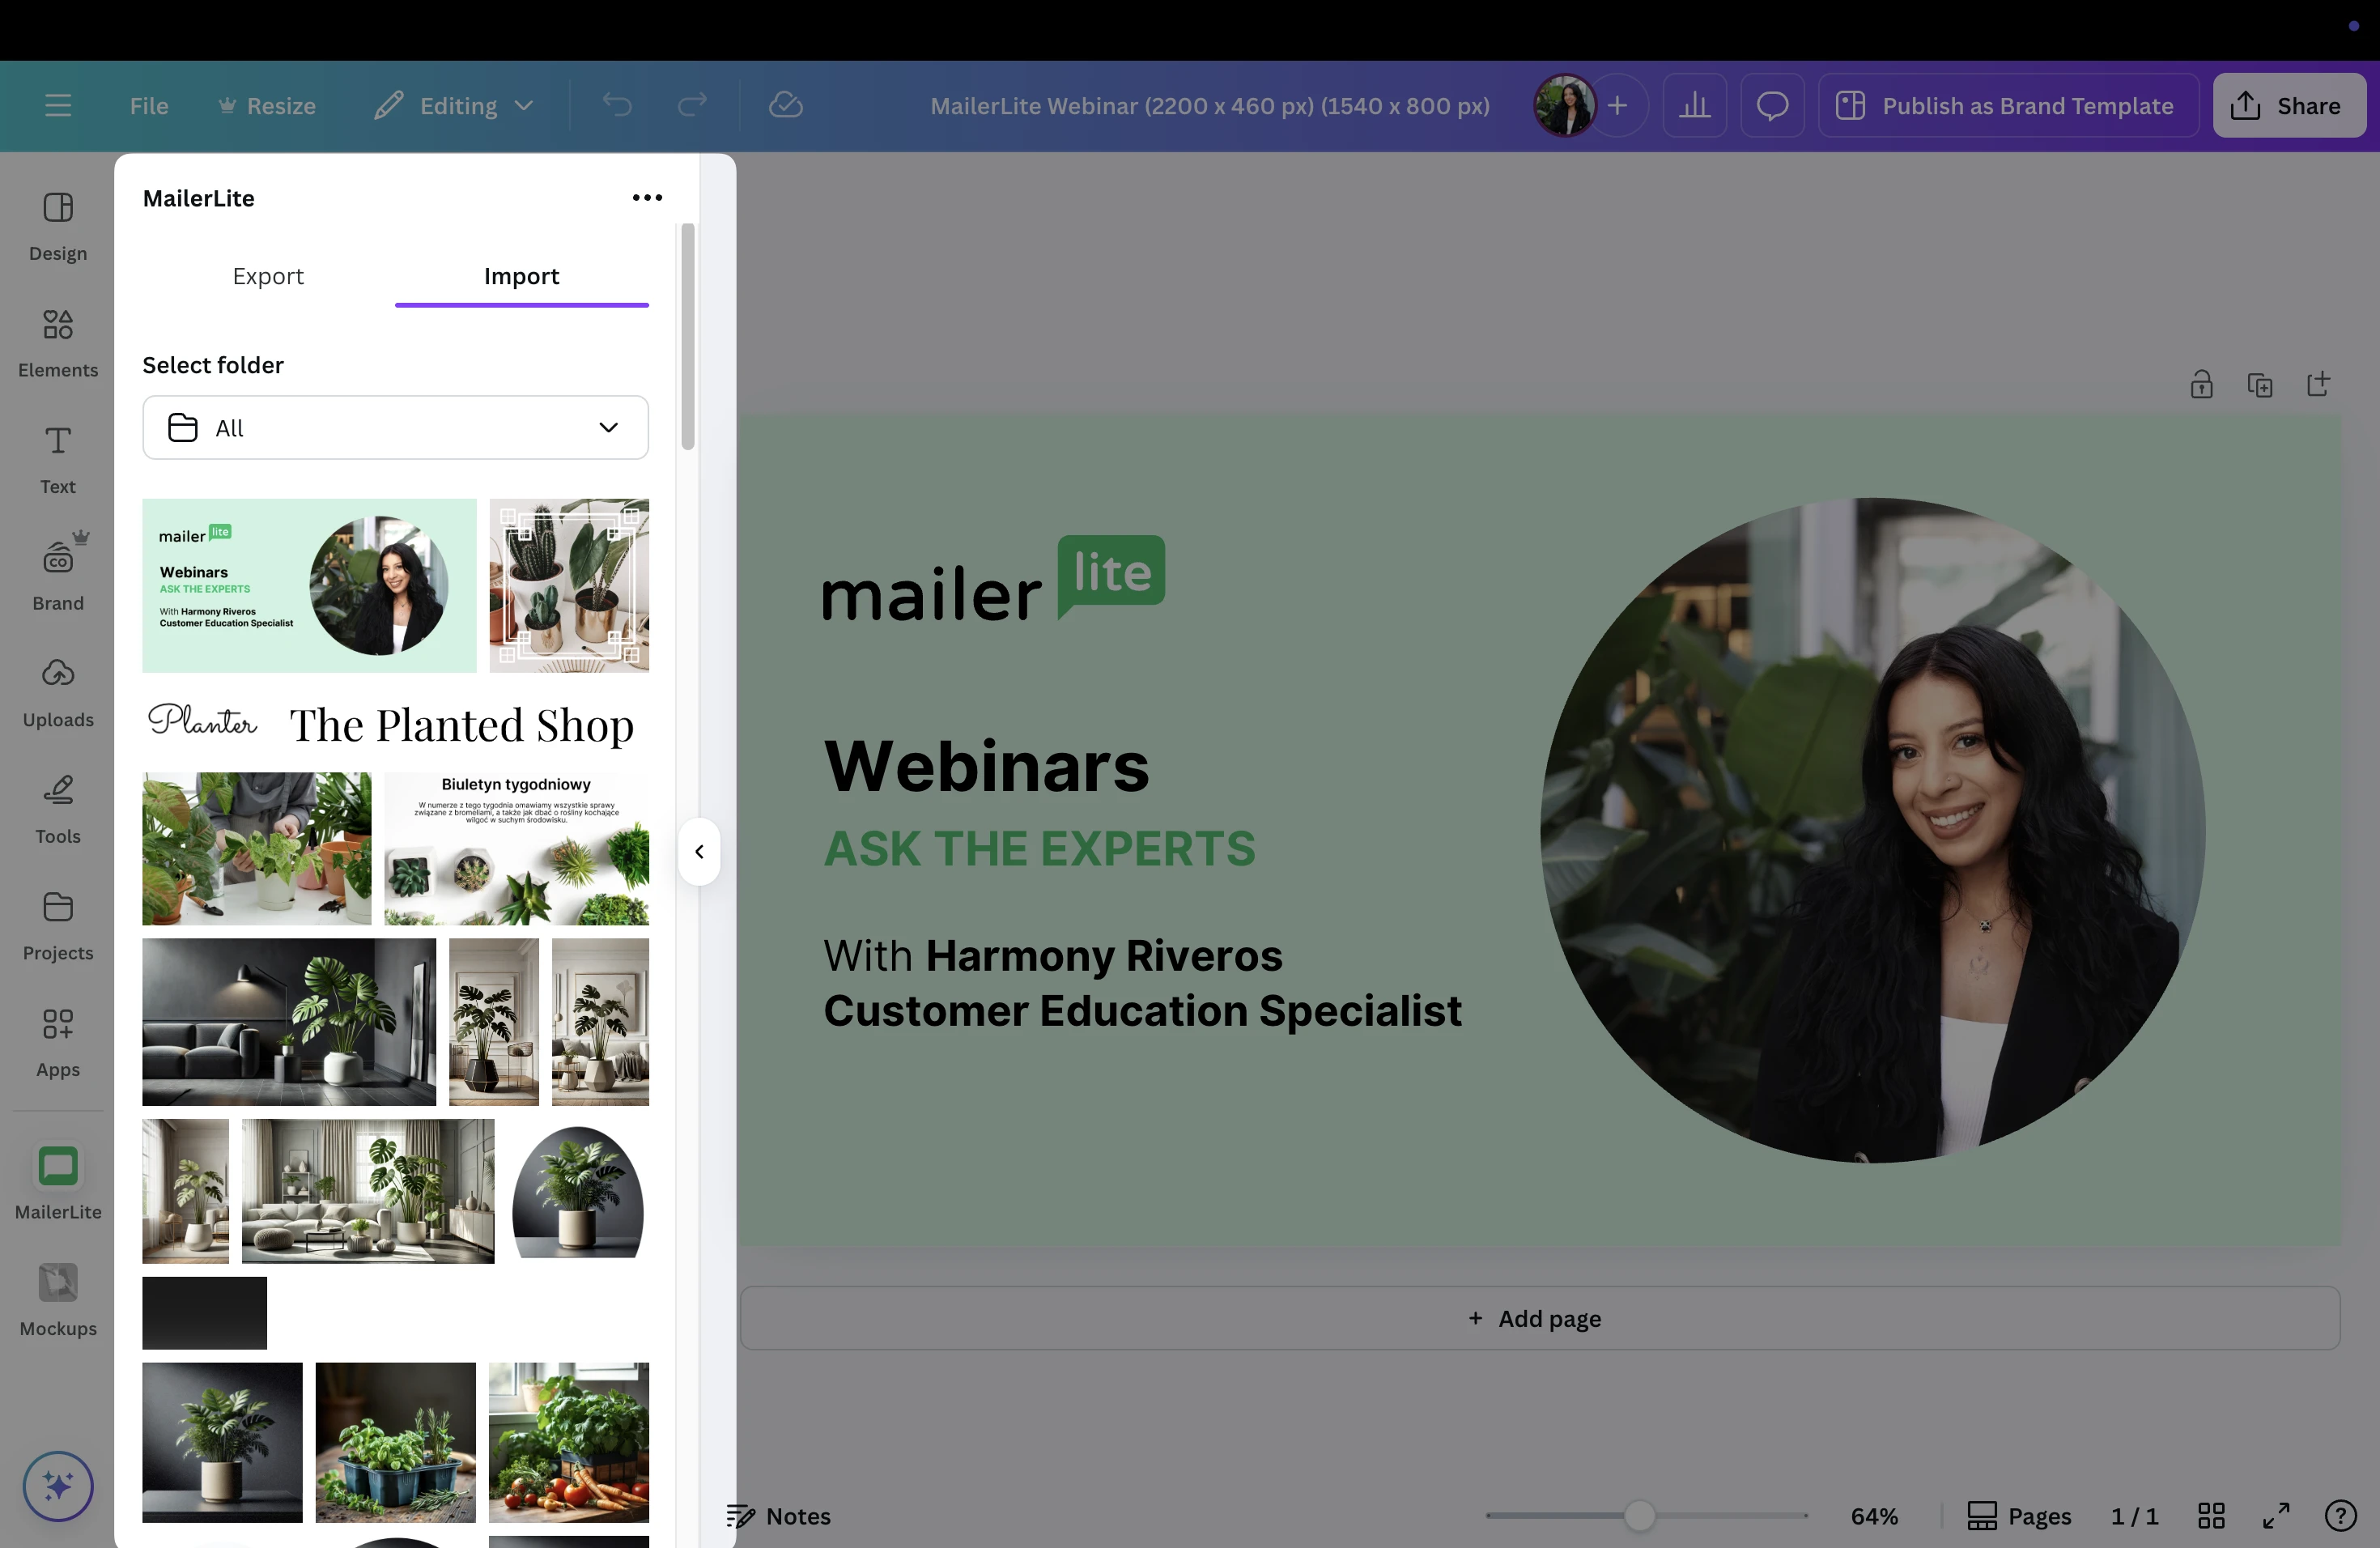Select the Webinars heading text on canvas
The height and width of the screenshot is (1548, 2380).
point(986,767)
